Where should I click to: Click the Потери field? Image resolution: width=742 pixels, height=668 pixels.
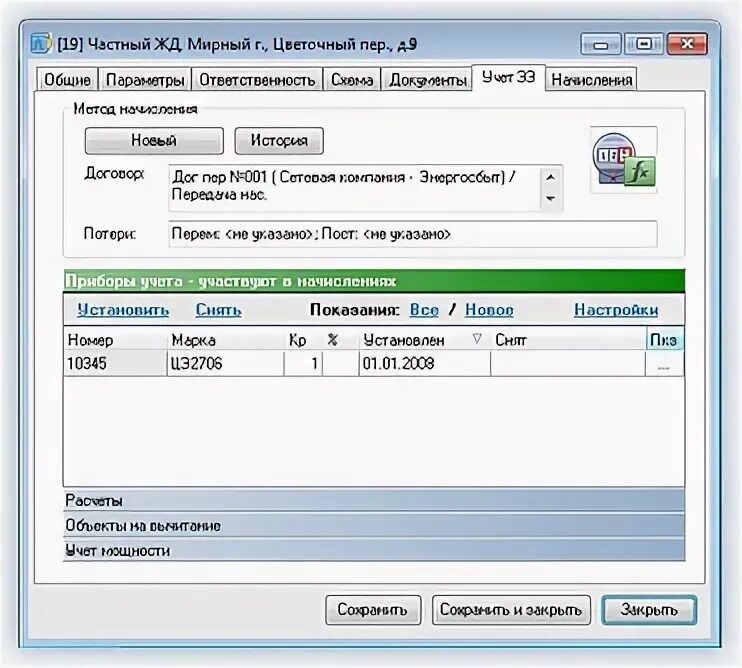click(413, 234)
